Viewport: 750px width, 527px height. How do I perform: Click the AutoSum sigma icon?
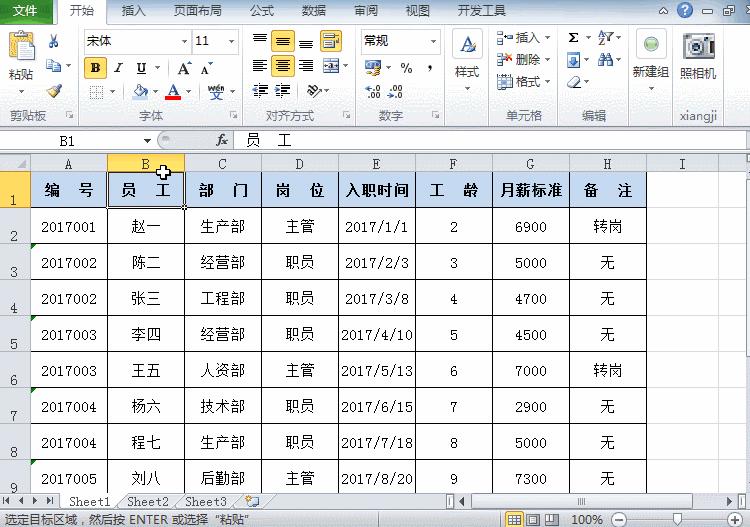point(574,37)
